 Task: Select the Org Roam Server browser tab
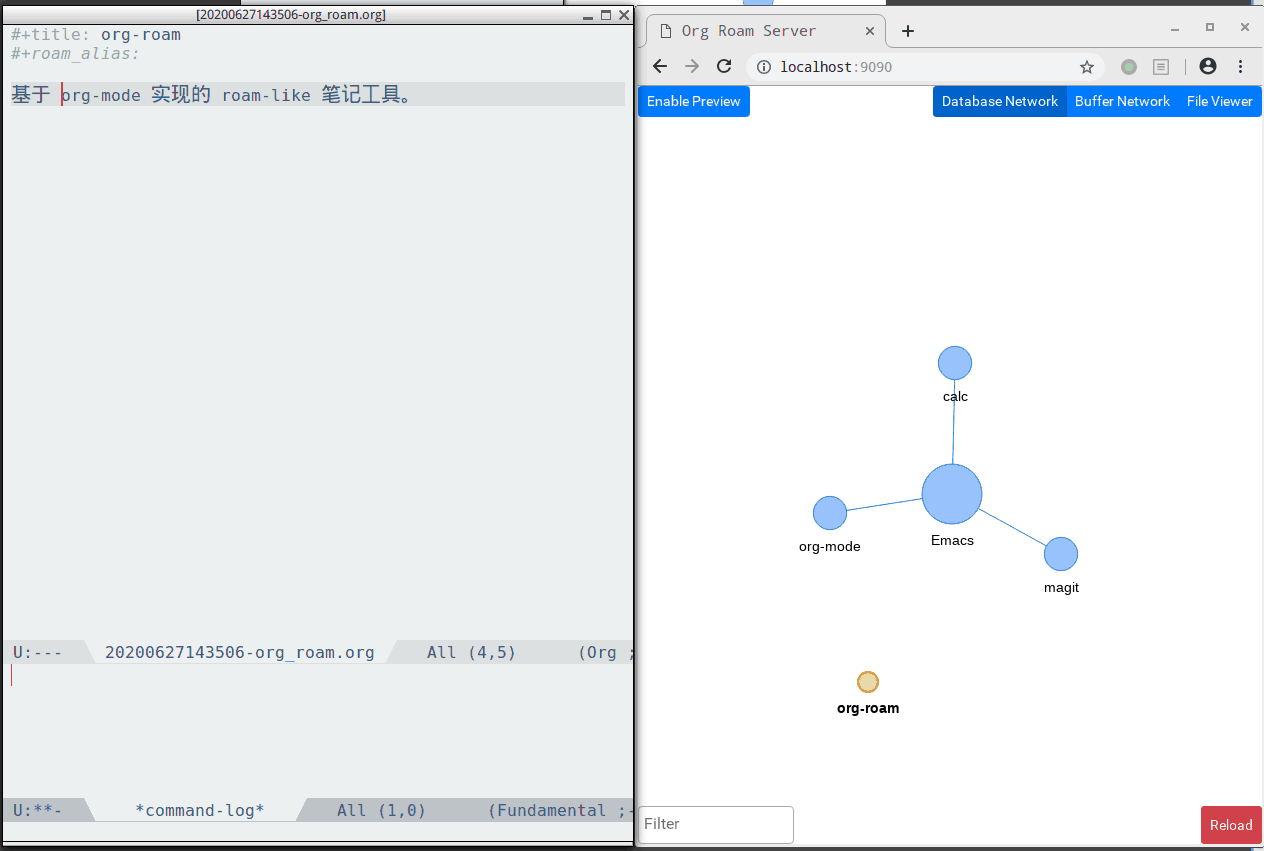765,31
